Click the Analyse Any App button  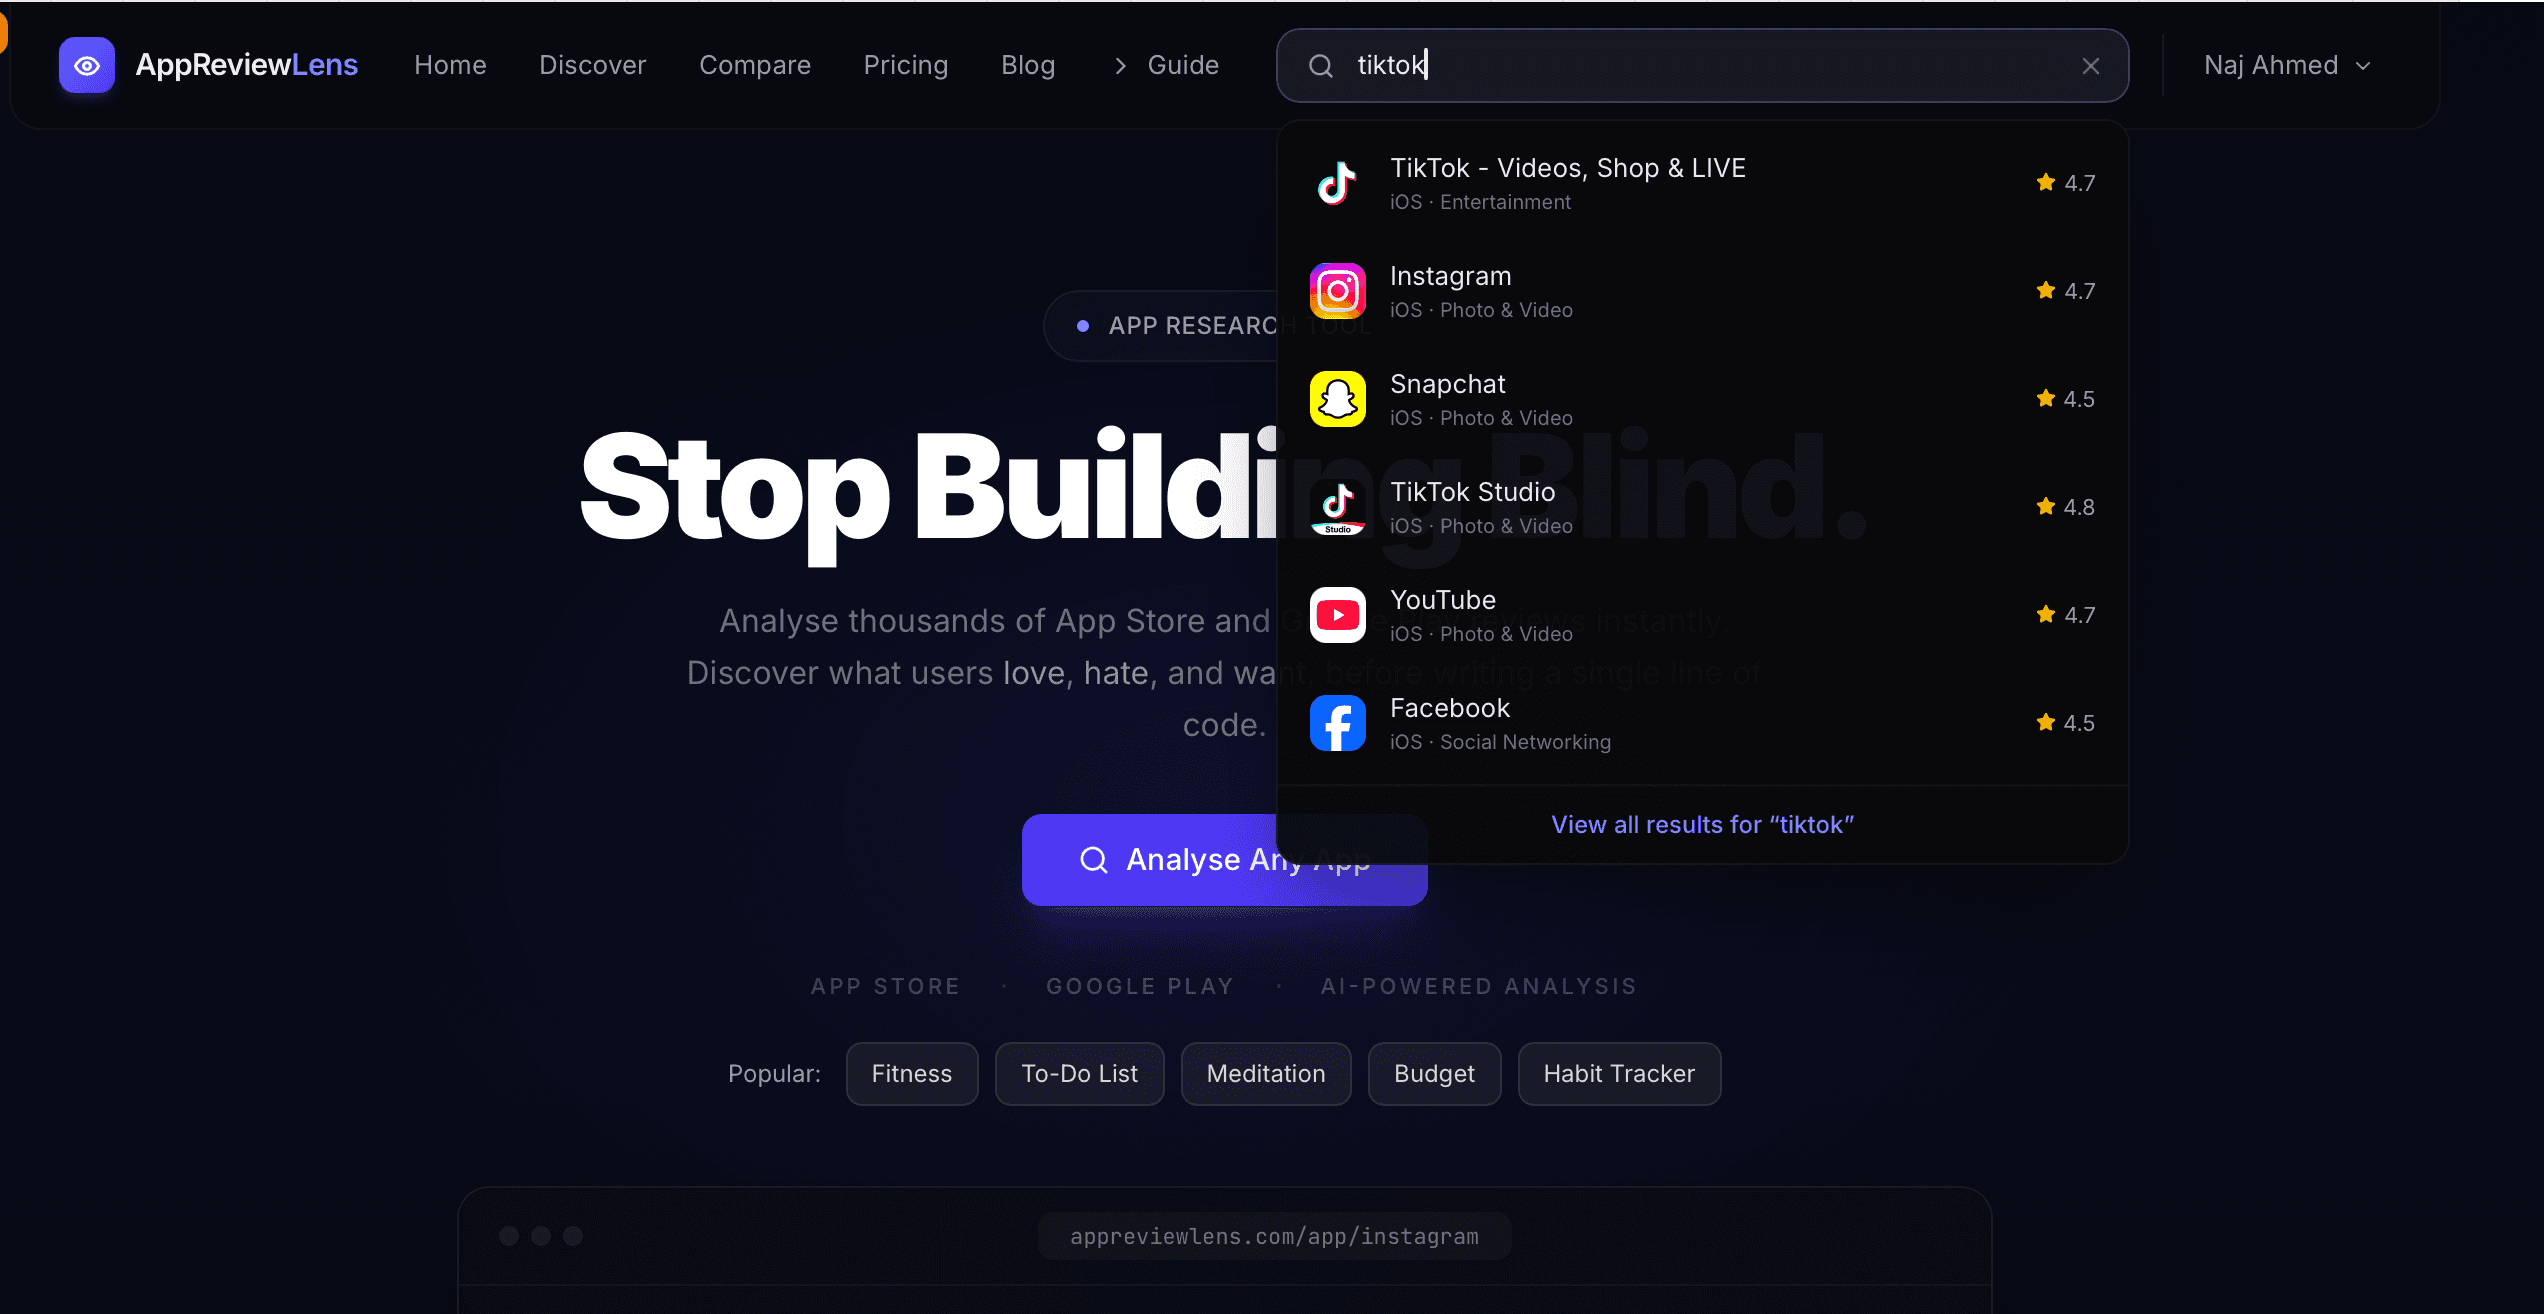(1224, 860)
